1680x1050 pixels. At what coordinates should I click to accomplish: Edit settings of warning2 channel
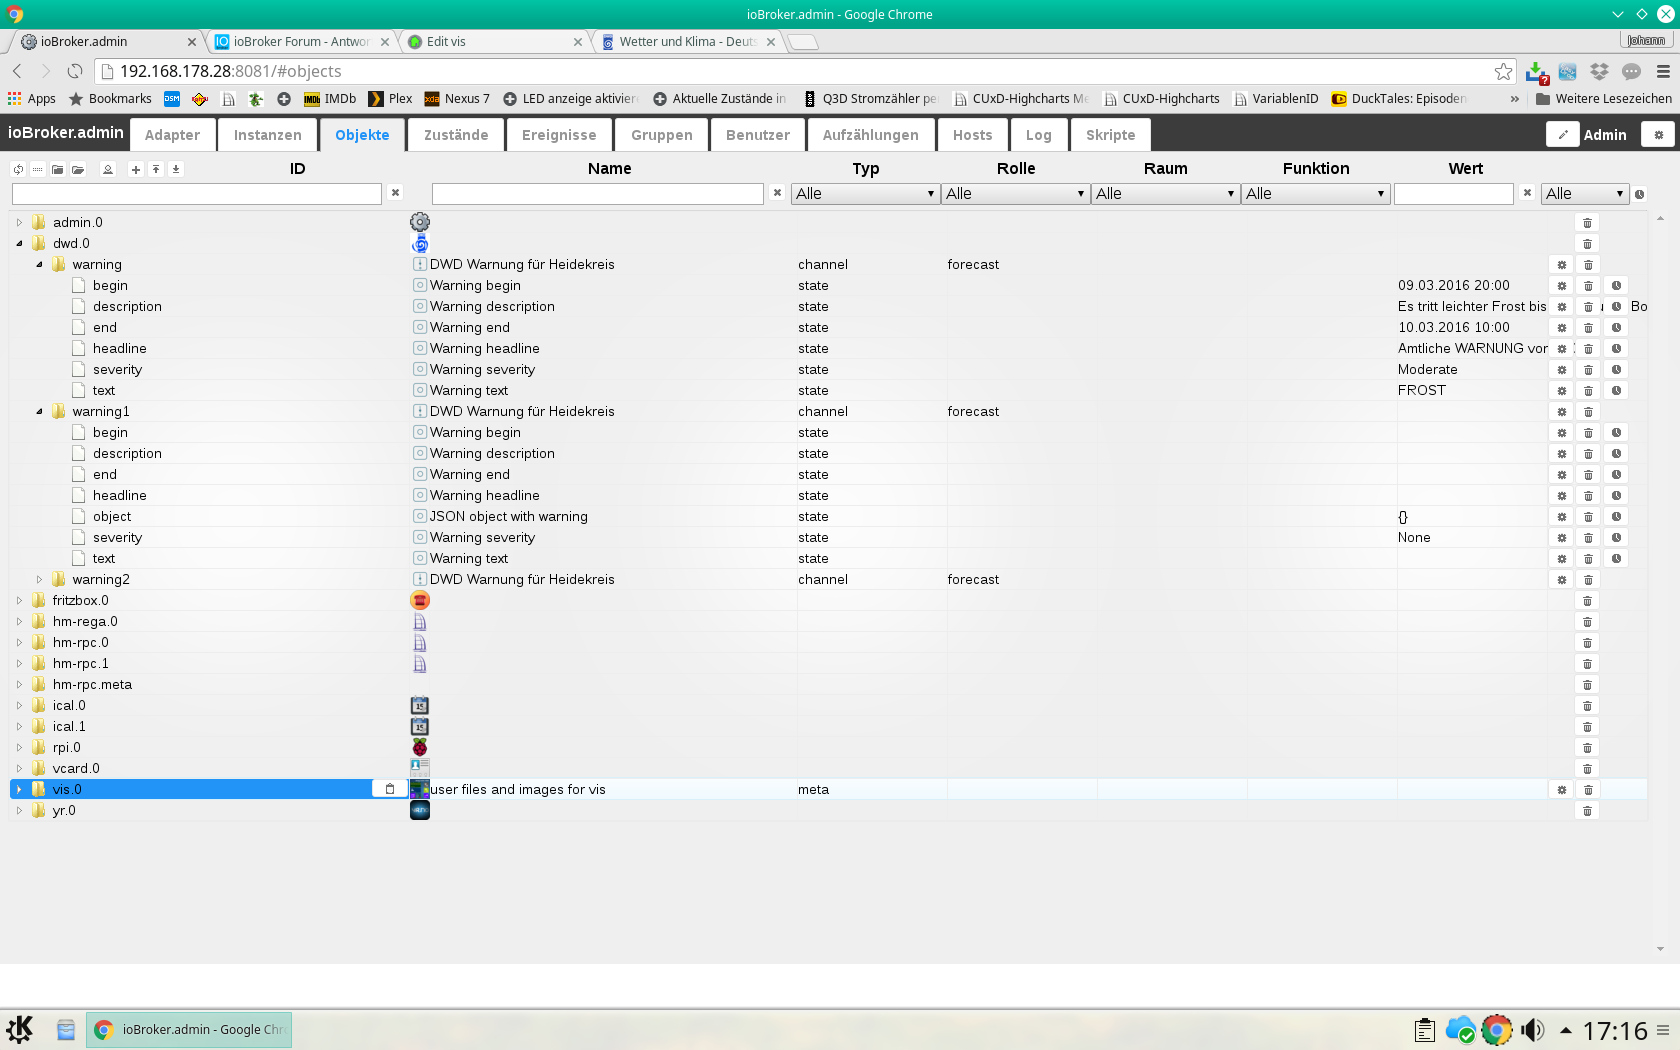tap(1562, 580)
